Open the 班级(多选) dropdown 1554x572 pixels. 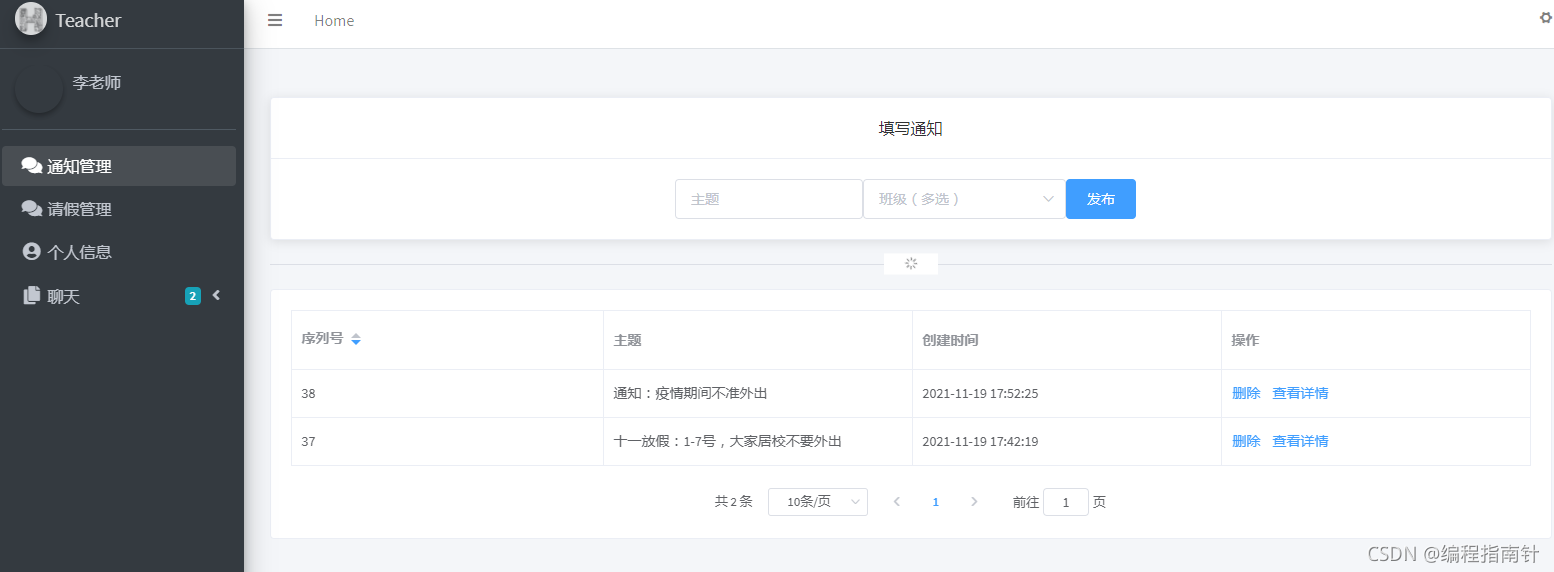(x=964, y=199)
